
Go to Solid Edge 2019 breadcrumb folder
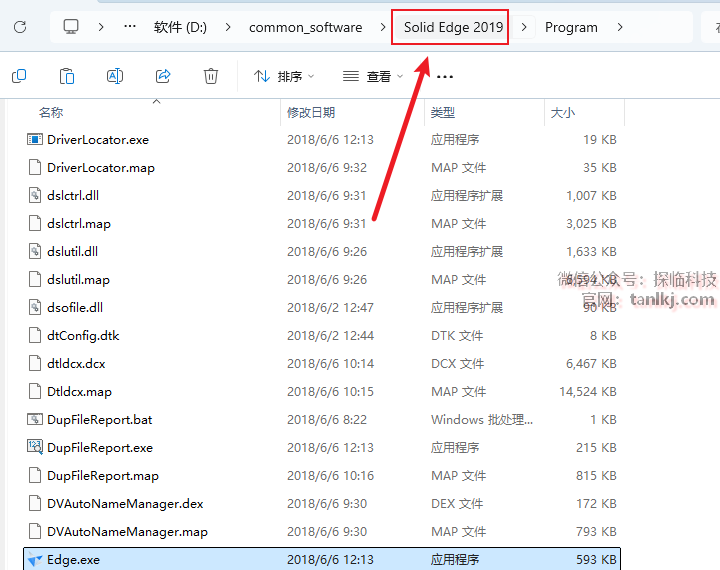click(453, 27)
